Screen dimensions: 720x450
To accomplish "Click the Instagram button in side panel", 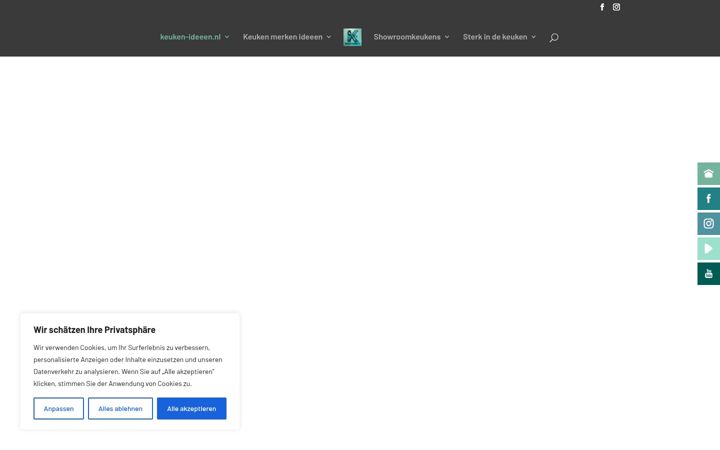I will (x=709, y=224).
